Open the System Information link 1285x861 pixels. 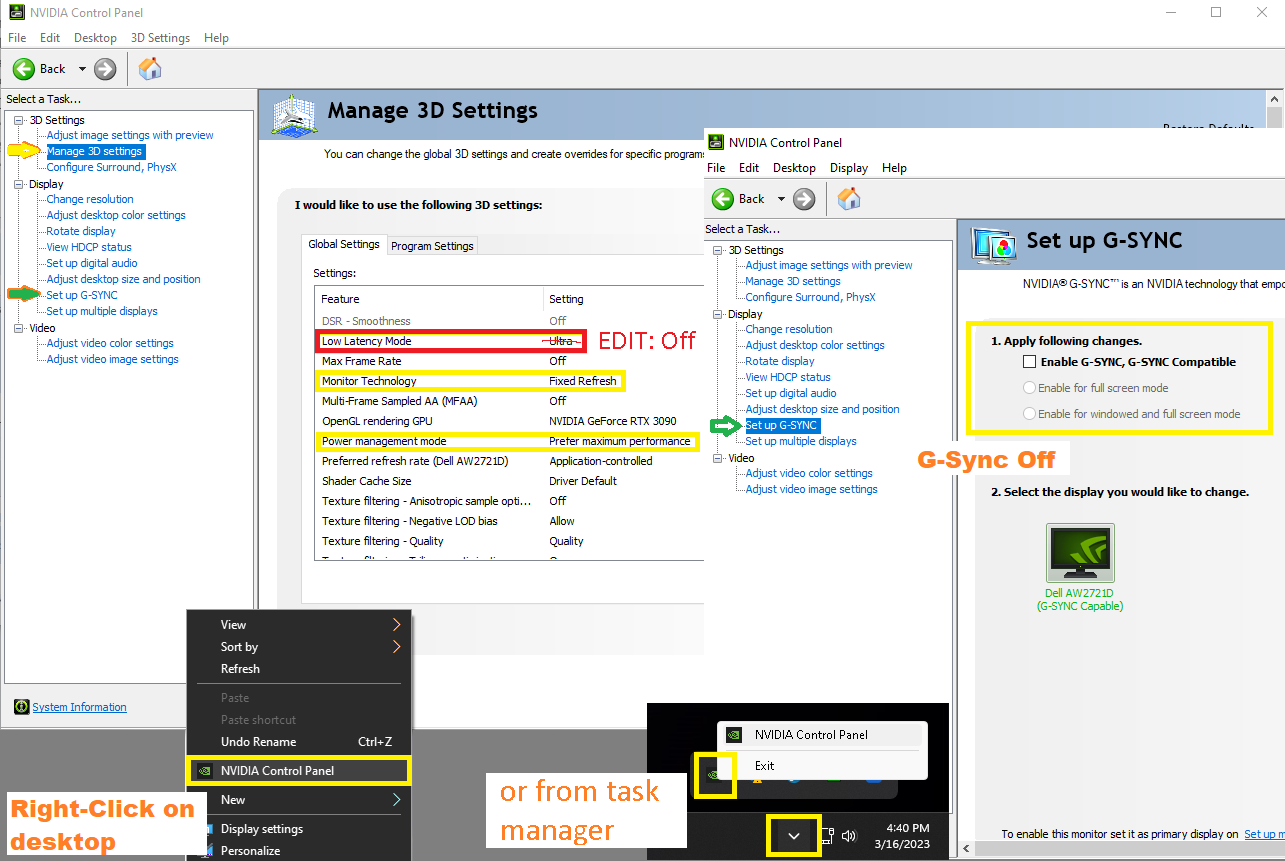click(x=79, y=707)
